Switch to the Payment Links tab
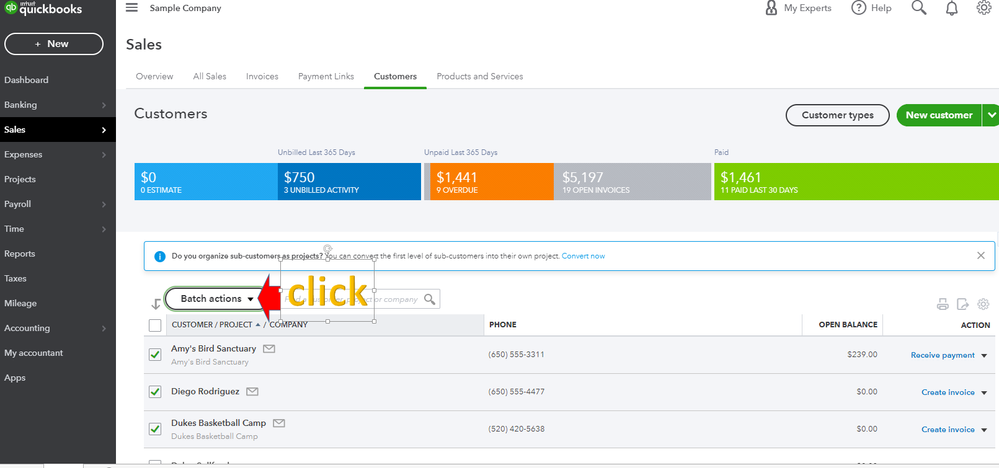 pos(326,76)
